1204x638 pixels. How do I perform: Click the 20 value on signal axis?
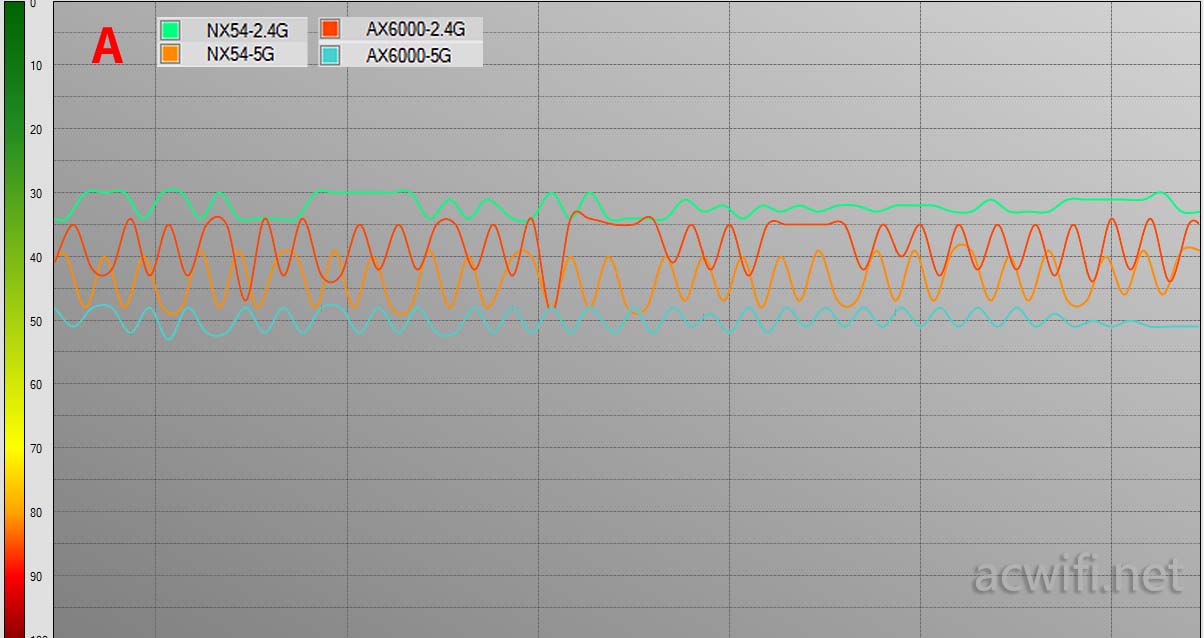36,130
